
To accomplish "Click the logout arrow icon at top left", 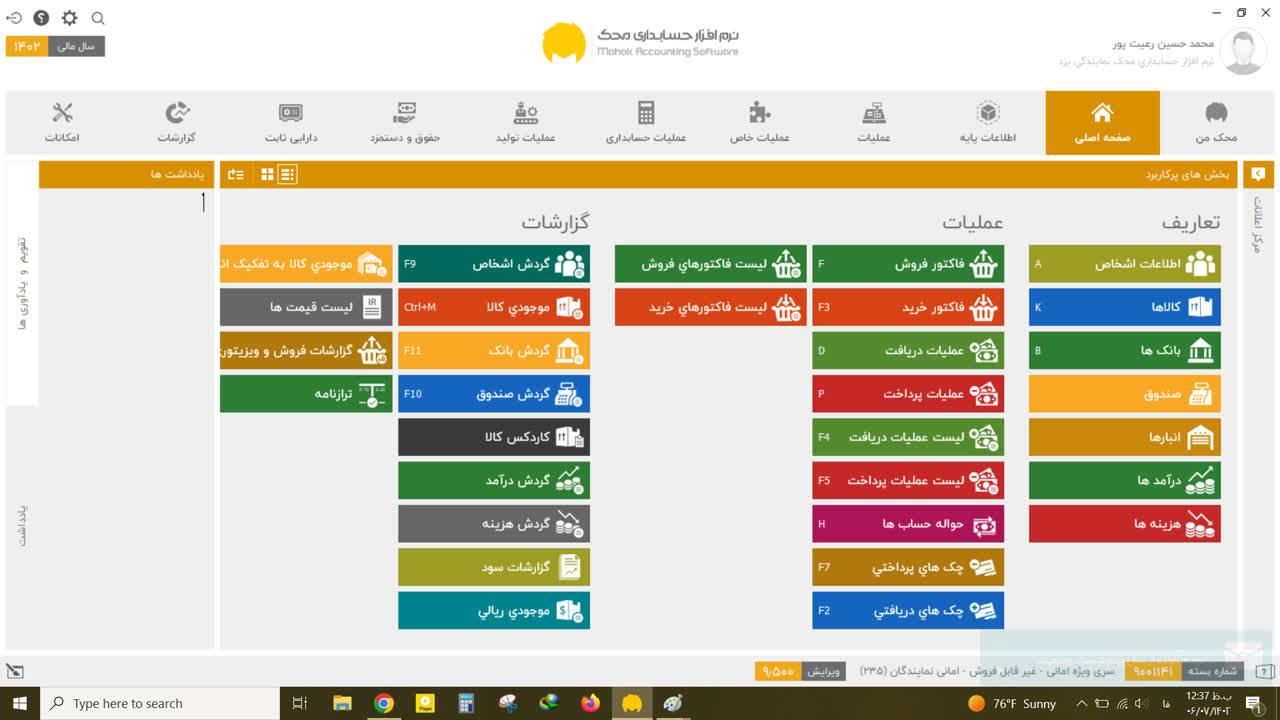I will (14, 18).
